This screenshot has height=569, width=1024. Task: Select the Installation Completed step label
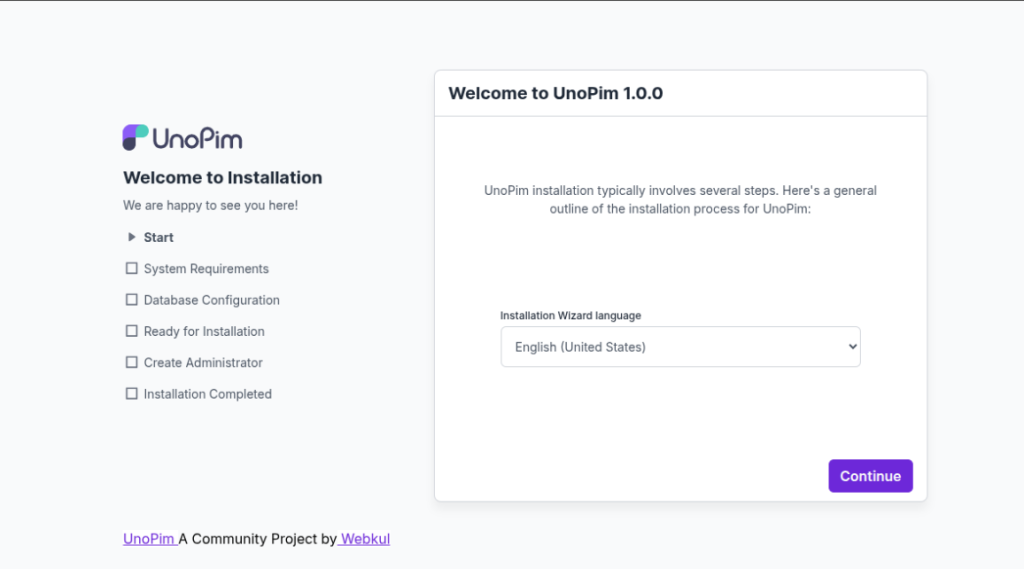click(207, 394)
